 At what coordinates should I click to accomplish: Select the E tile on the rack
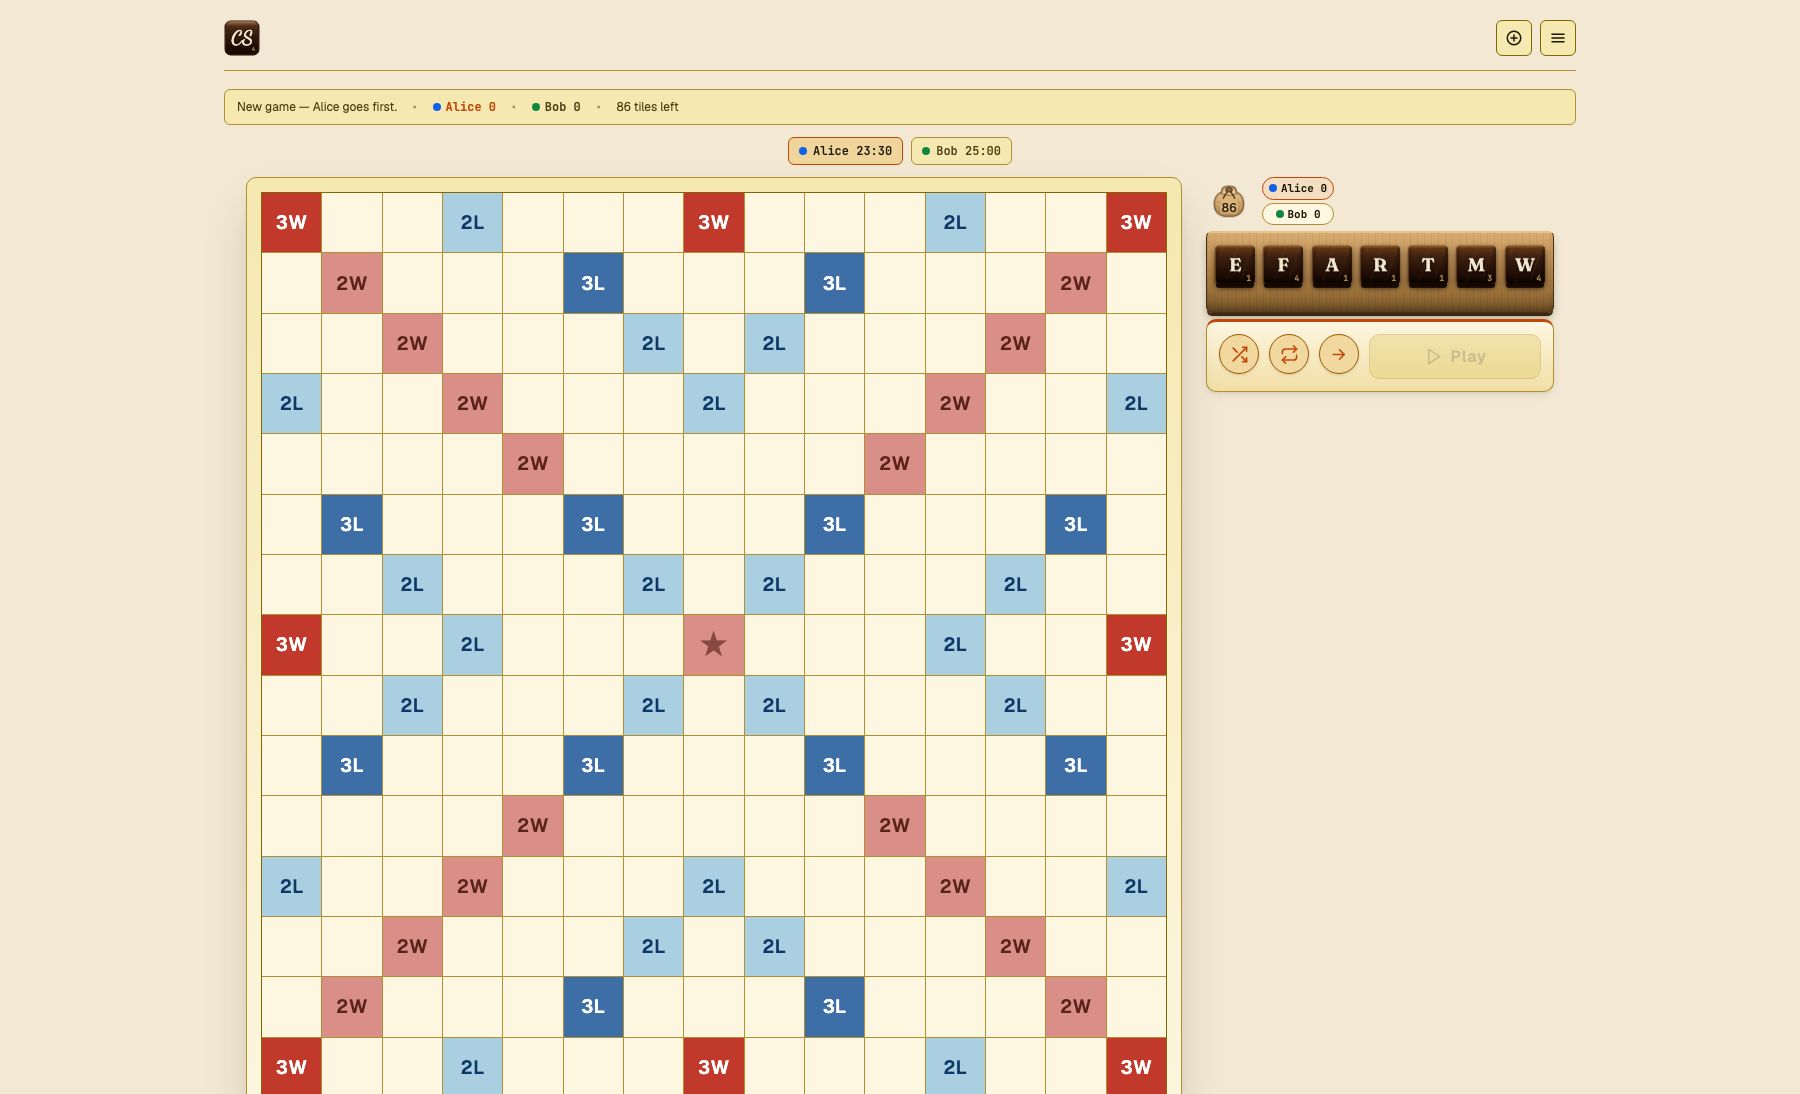pos(1235,267)
